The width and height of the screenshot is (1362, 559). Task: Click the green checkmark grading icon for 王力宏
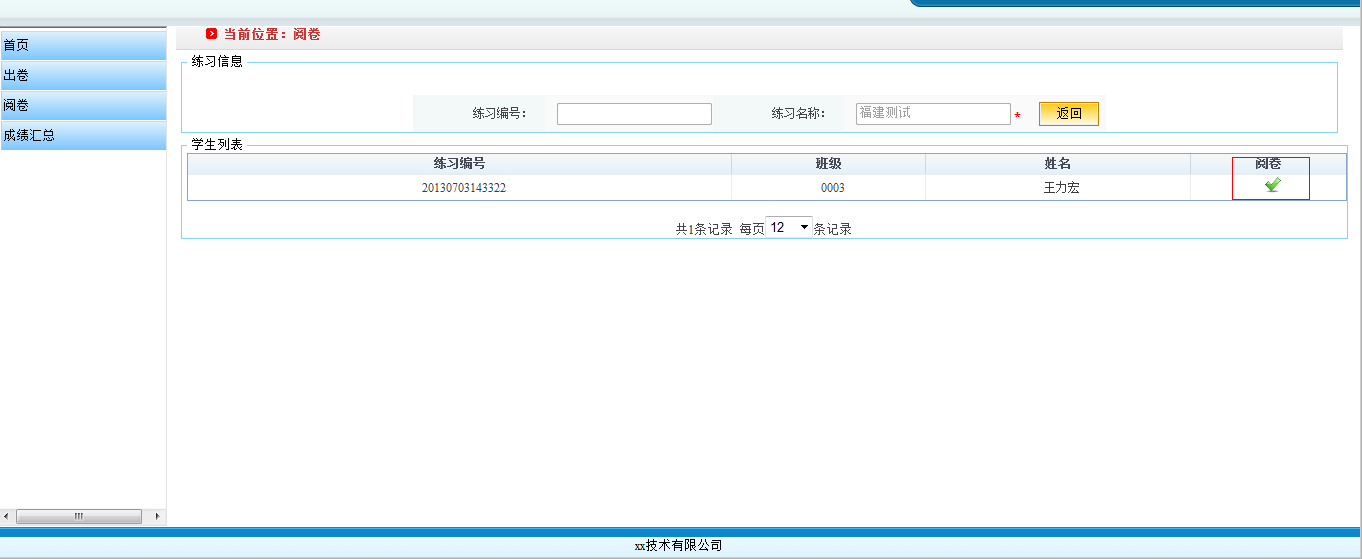pyautogui.click(x=1272, y=185)
